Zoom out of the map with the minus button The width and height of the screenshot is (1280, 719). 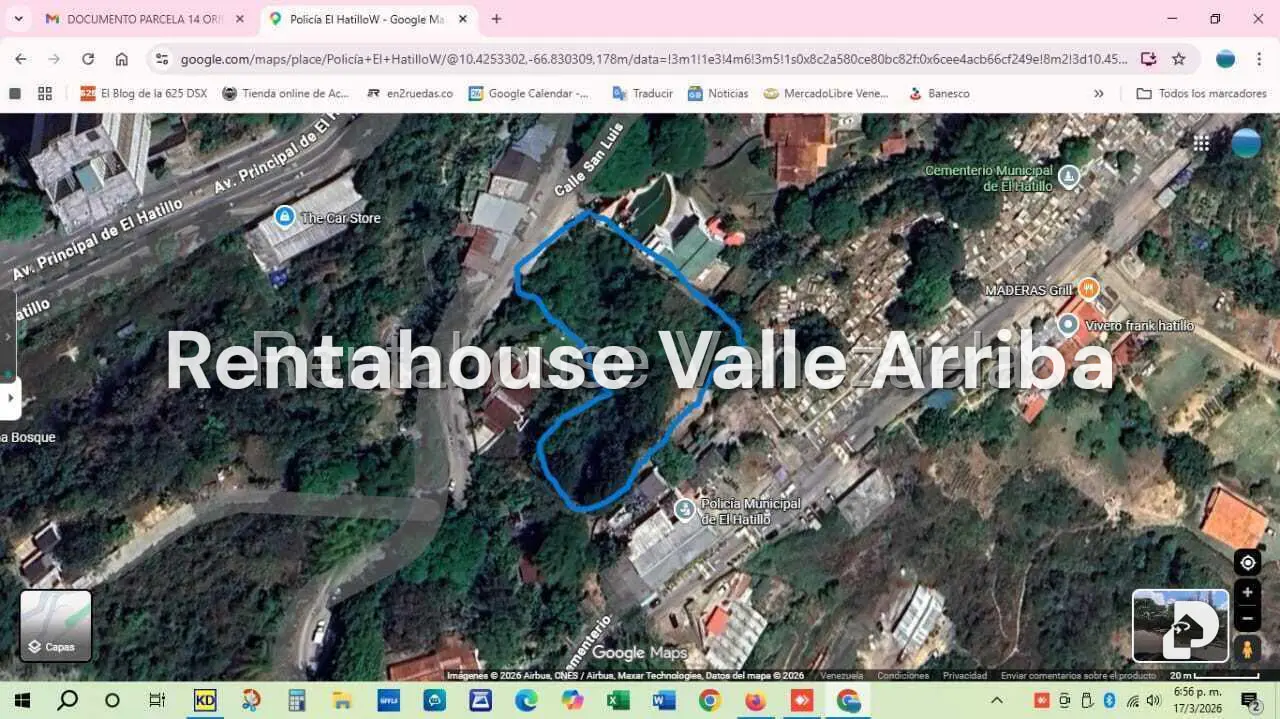pyautogui.click(x=1247, y=618)
